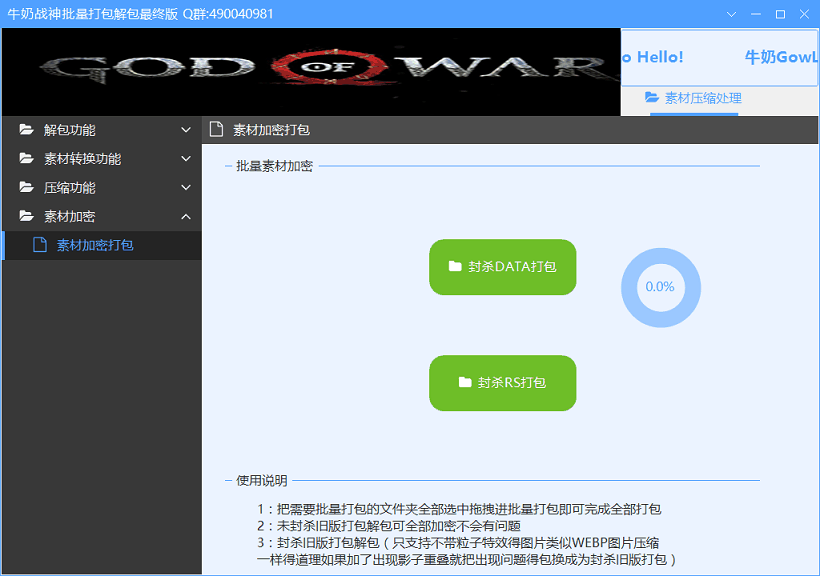Click the folder icon beside 素材转换功能
The height and width of the screenshot is (576, 820).
tap(26, 158)
